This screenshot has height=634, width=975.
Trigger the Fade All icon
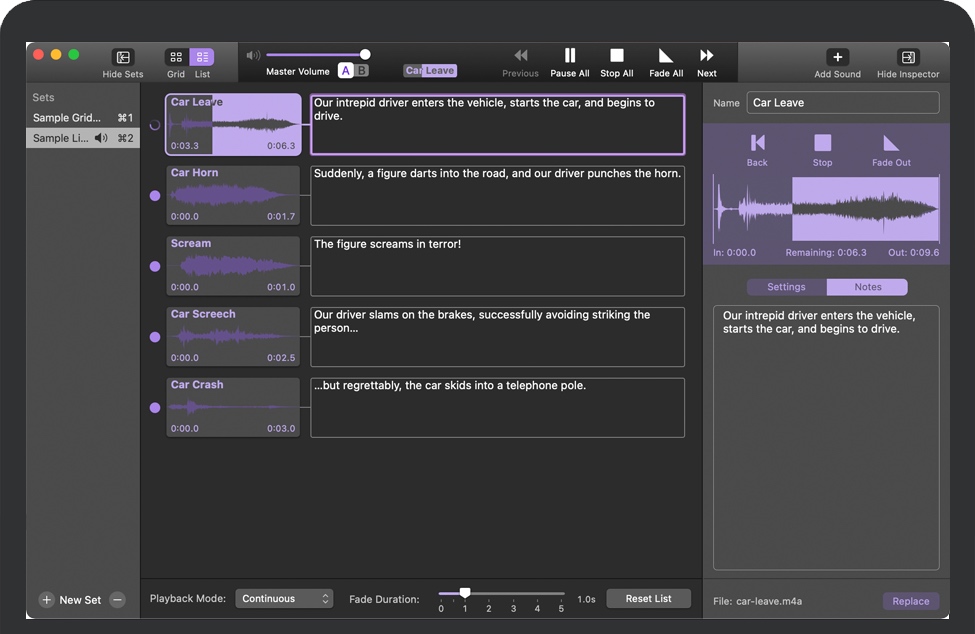[666, 56]
